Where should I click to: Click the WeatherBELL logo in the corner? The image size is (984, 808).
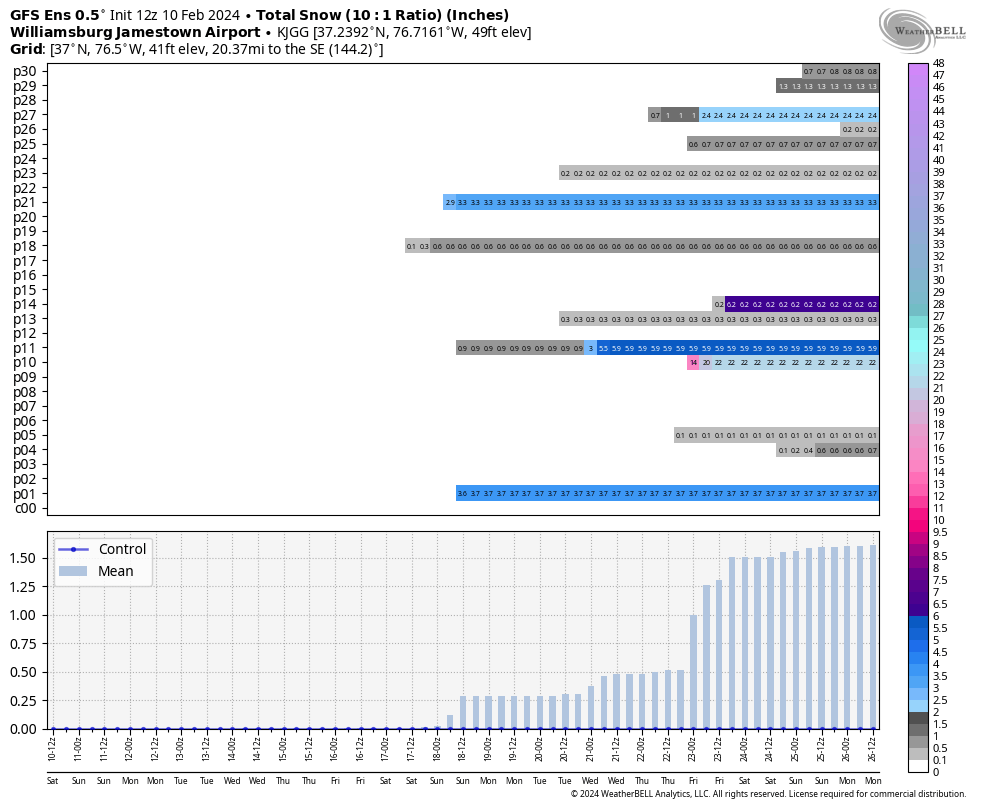coord(922,26)
